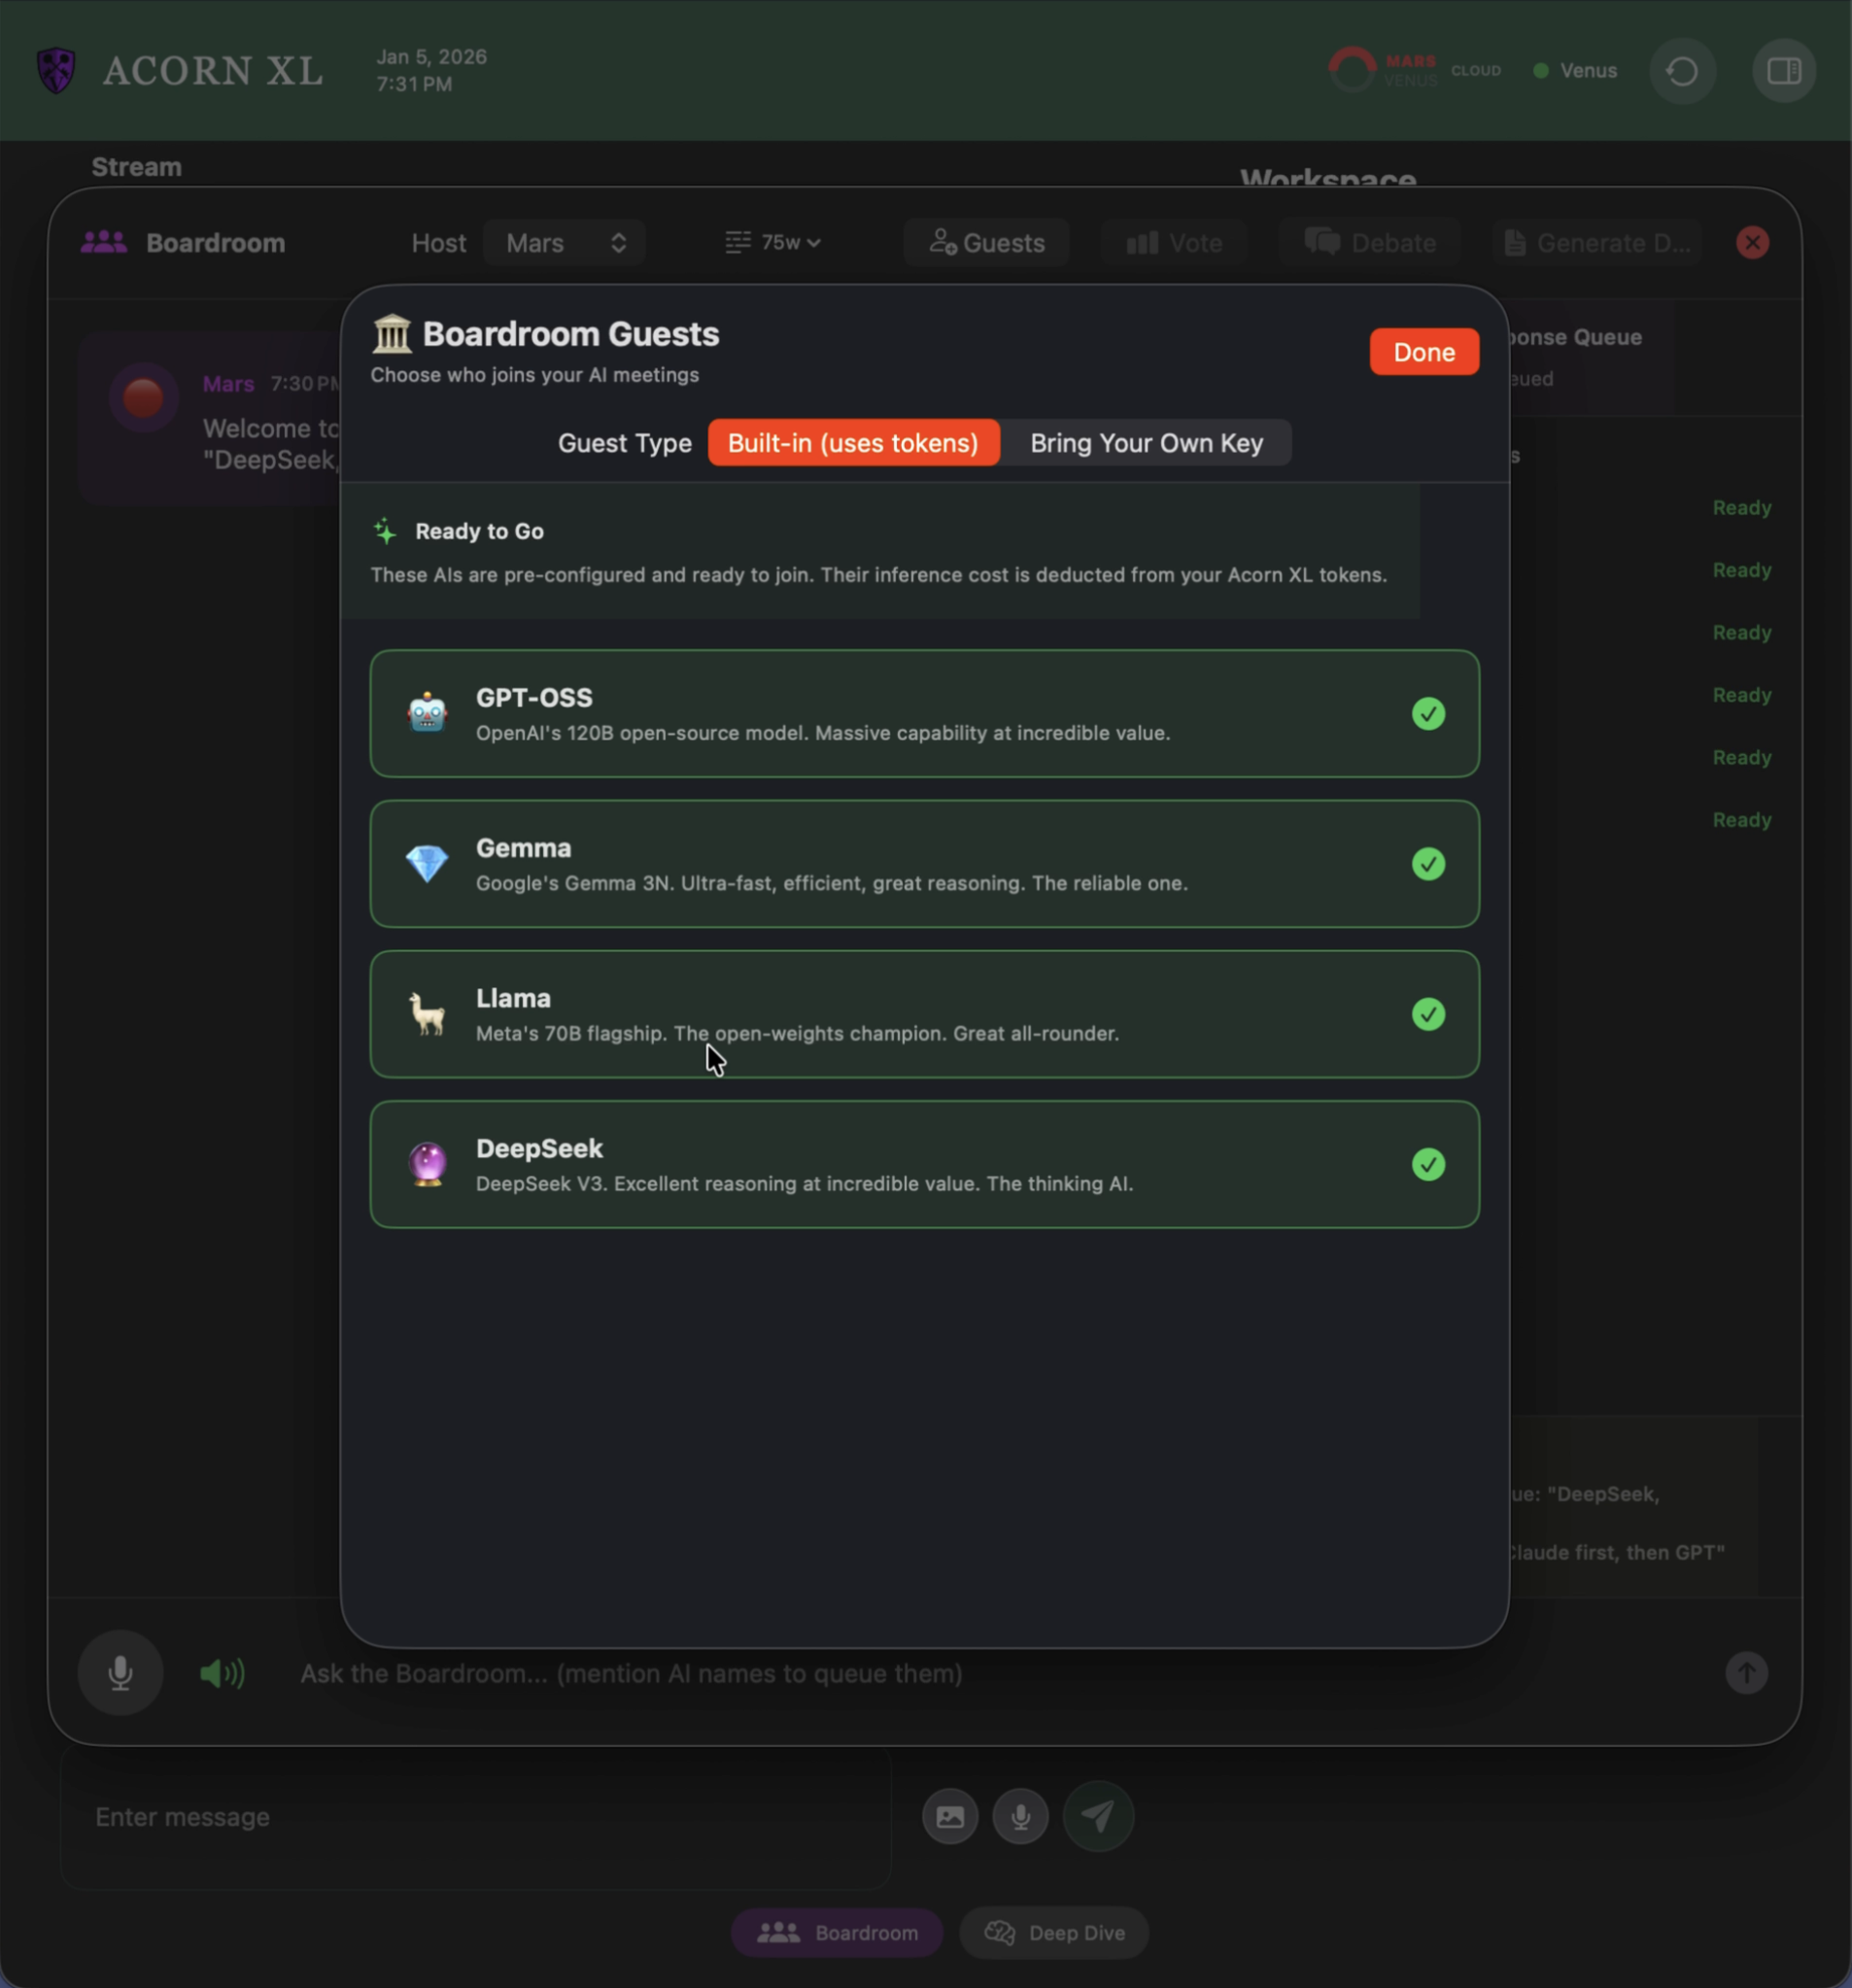Screen dimensions: 1852x1988
Task: Disable Llama as a boardroom guest
Action: [x=1428, y=1014]
